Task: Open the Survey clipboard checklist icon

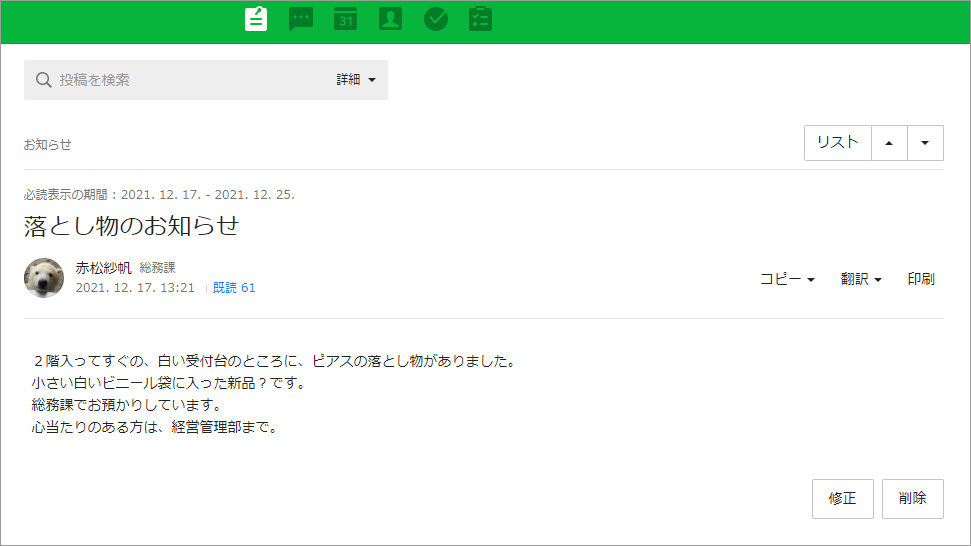Action: [x=481, y=19]
